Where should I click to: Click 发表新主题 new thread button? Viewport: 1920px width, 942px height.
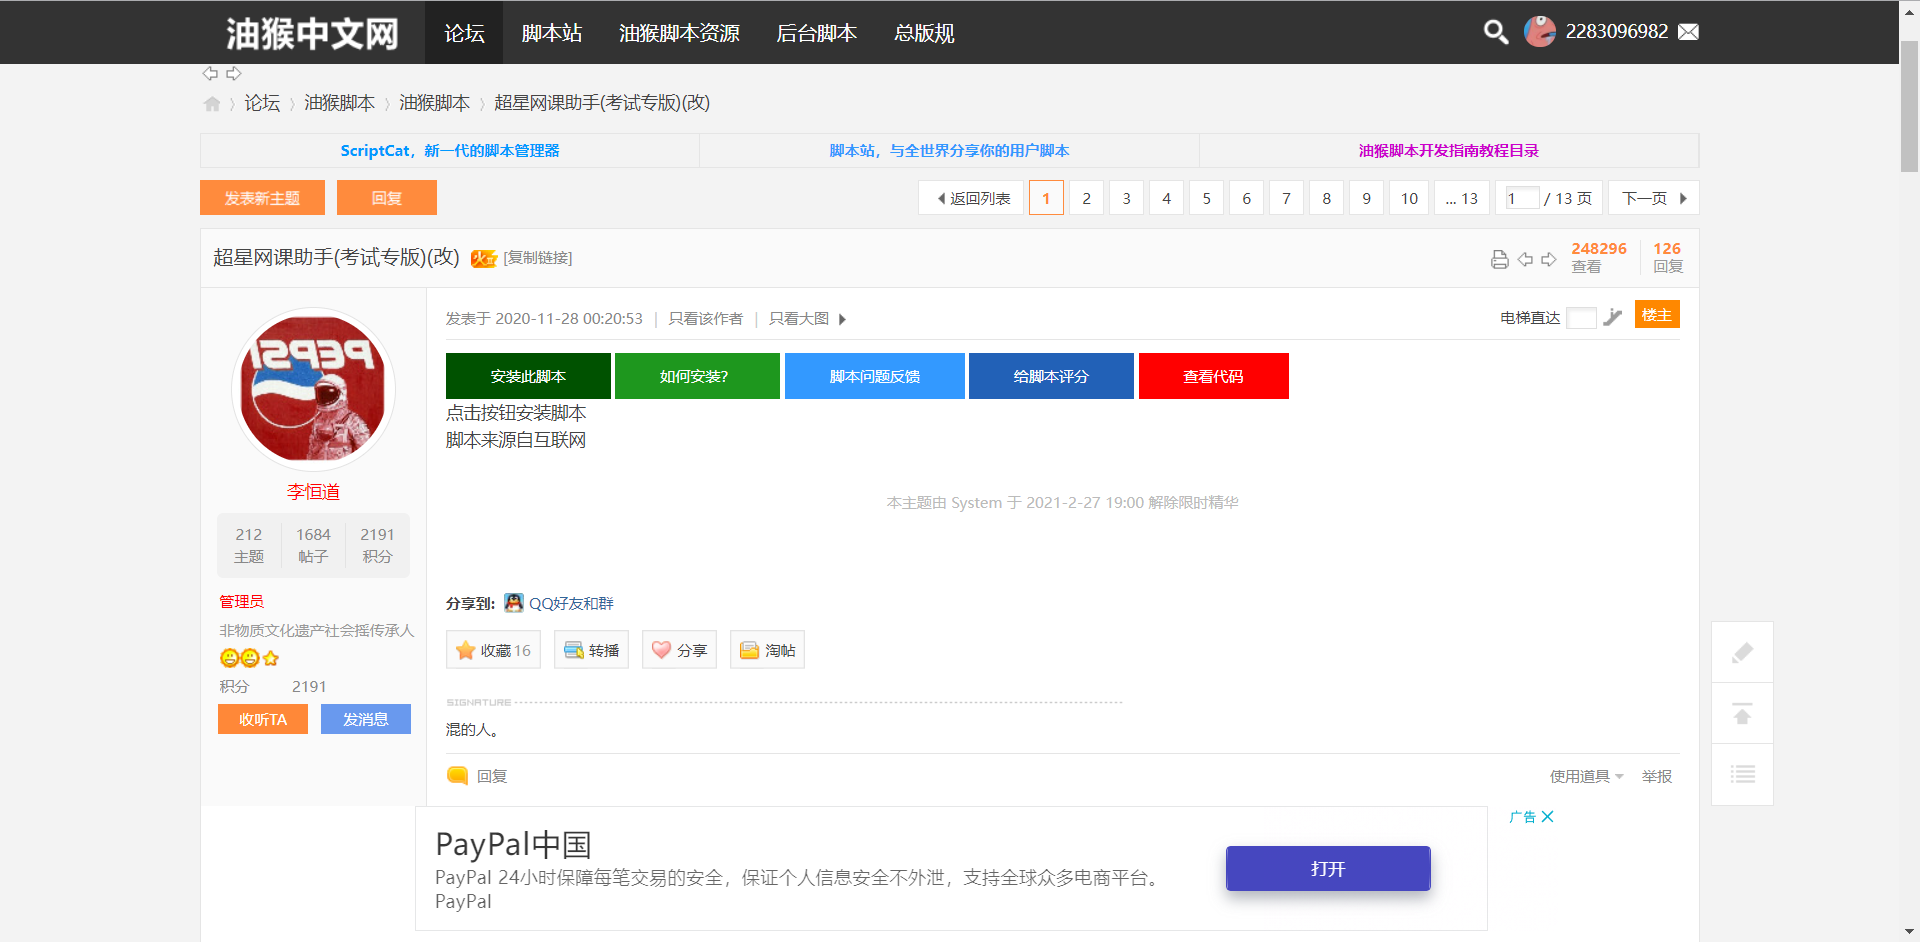pos(262,198)
